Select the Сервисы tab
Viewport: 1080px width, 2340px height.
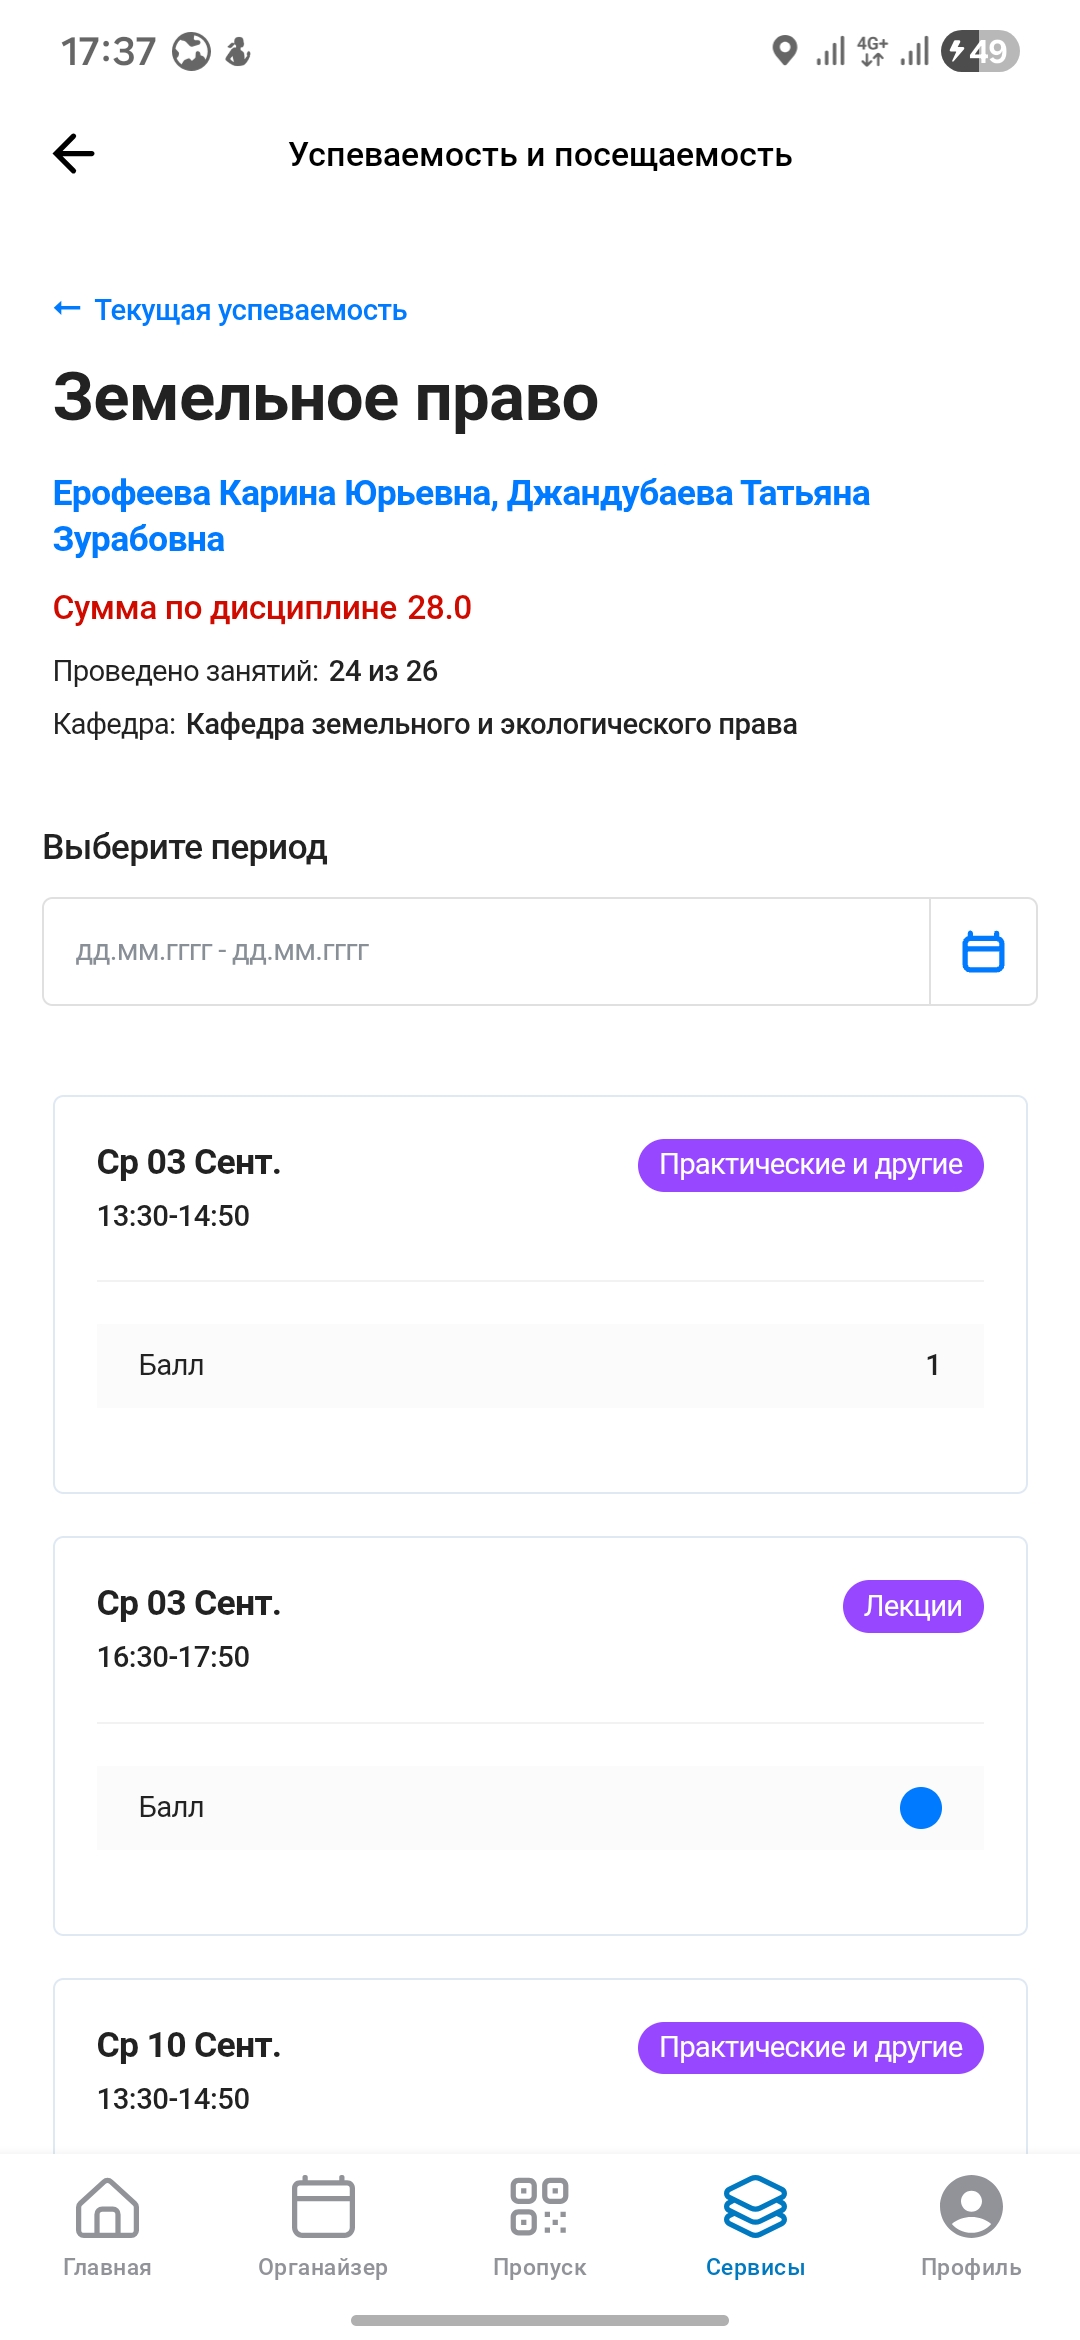coord(755,2223)
